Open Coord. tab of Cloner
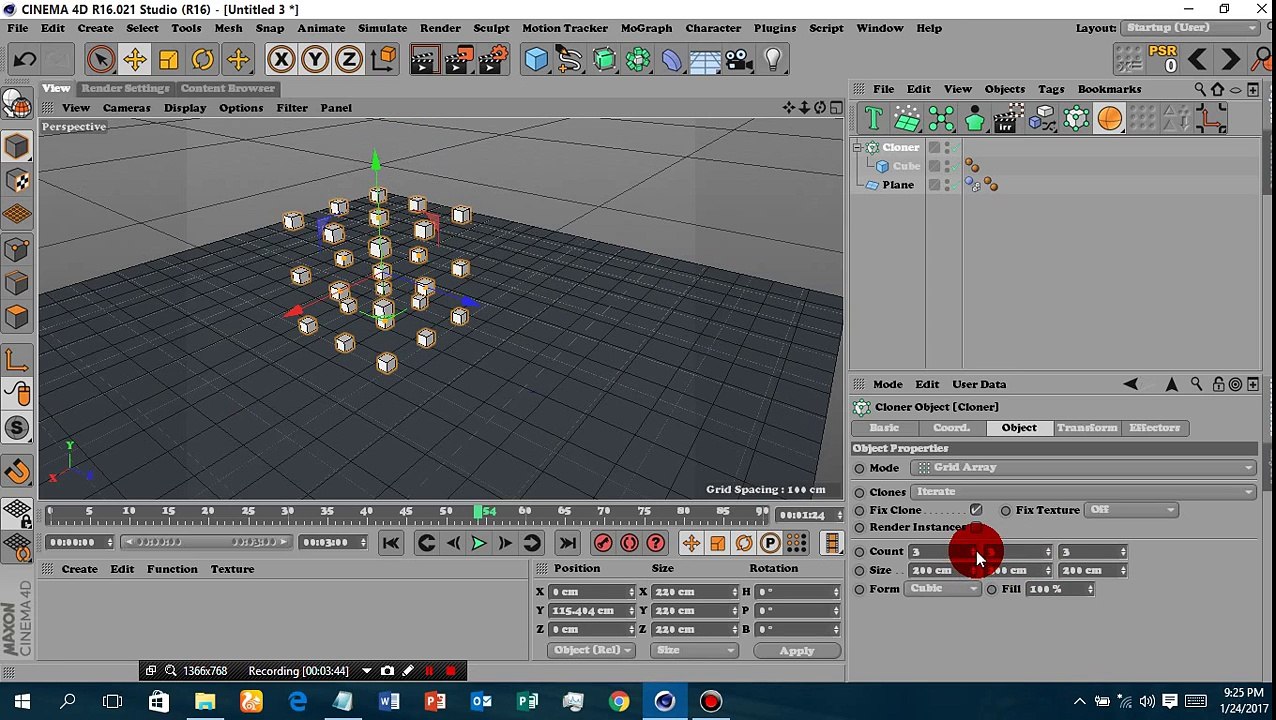The height and width of the screenshot is (720, 1276). click(951, 428)
